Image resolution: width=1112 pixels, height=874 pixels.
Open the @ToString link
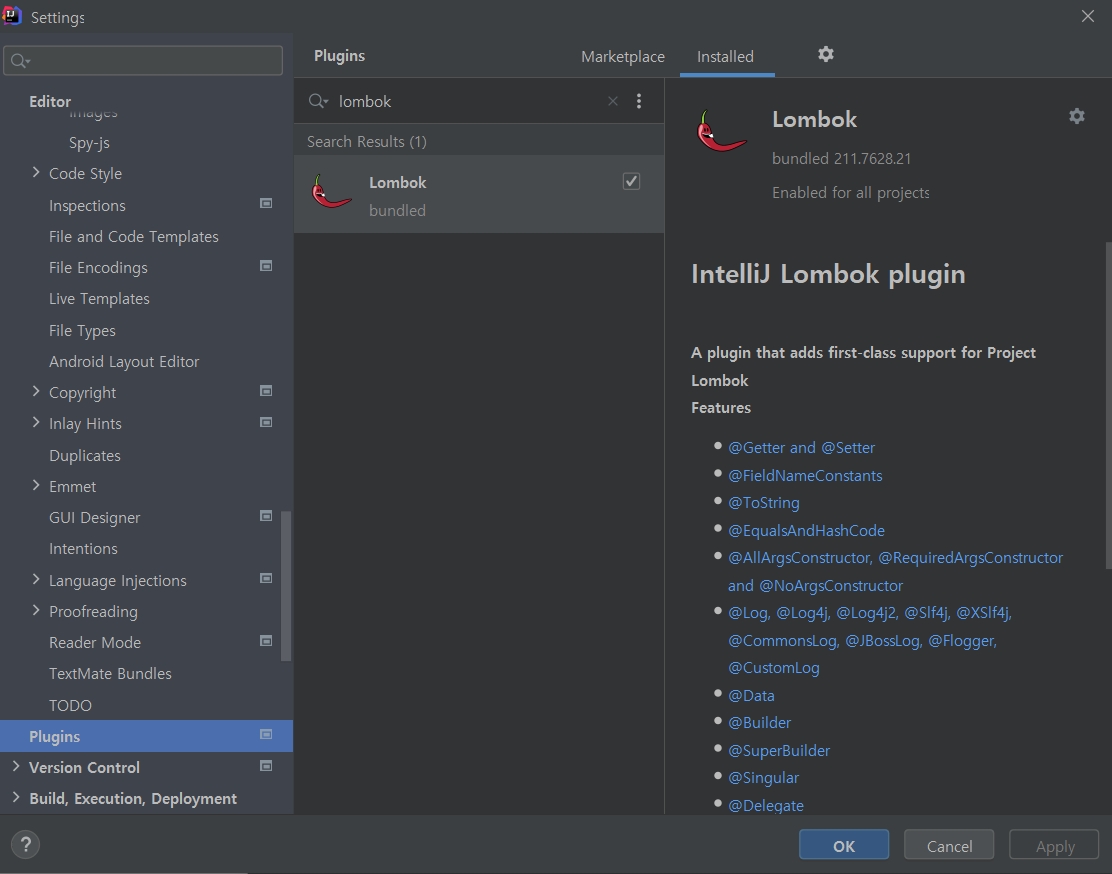[764, 503]
